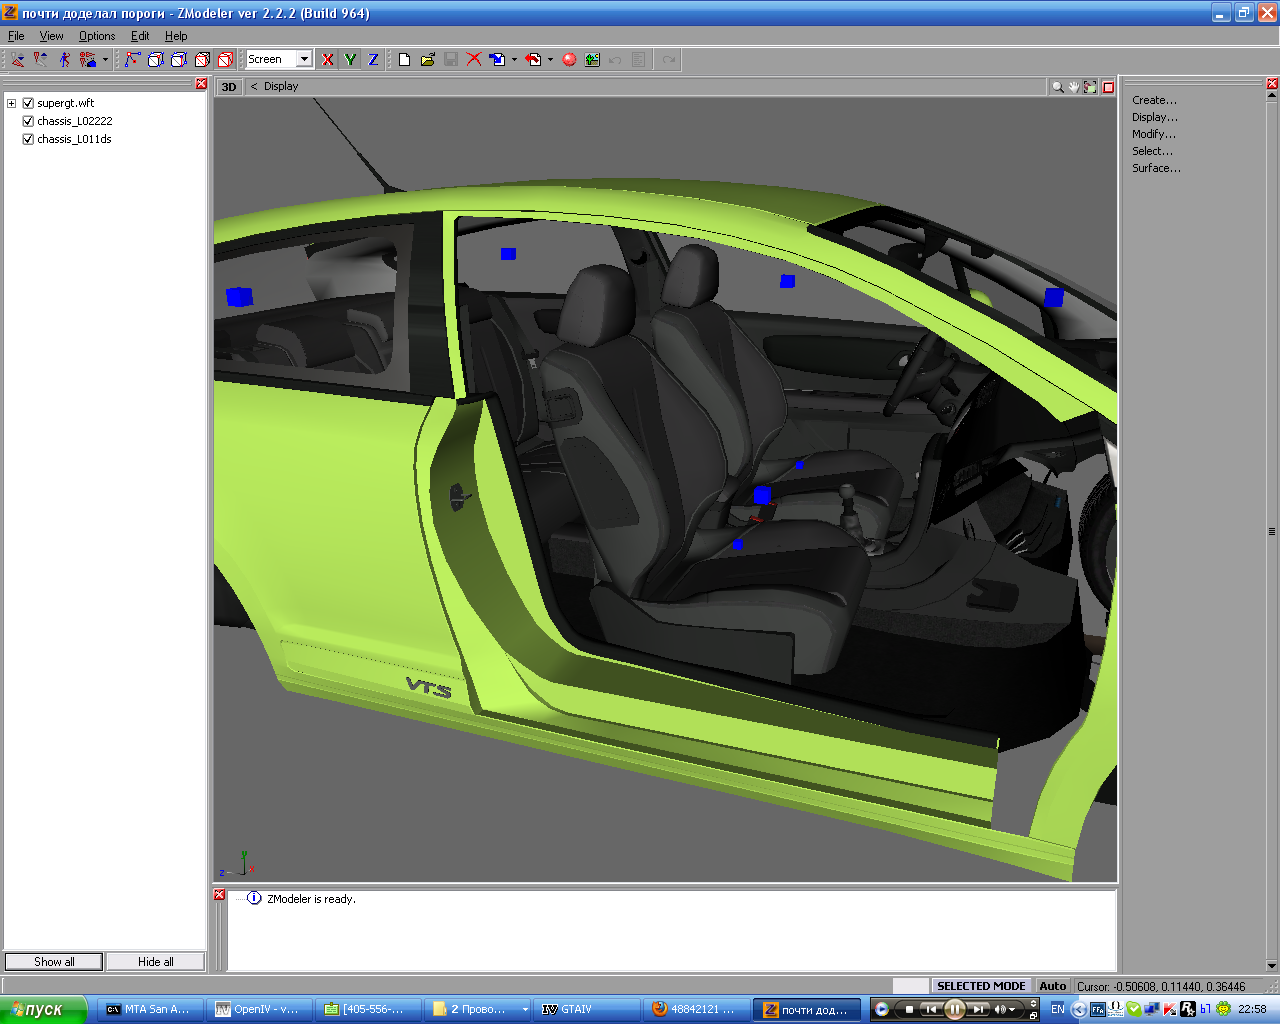Screen dimensions: 1280x1024
Task: Open the 3D viewport type dropdown
Action: click(x=229, y=87)
